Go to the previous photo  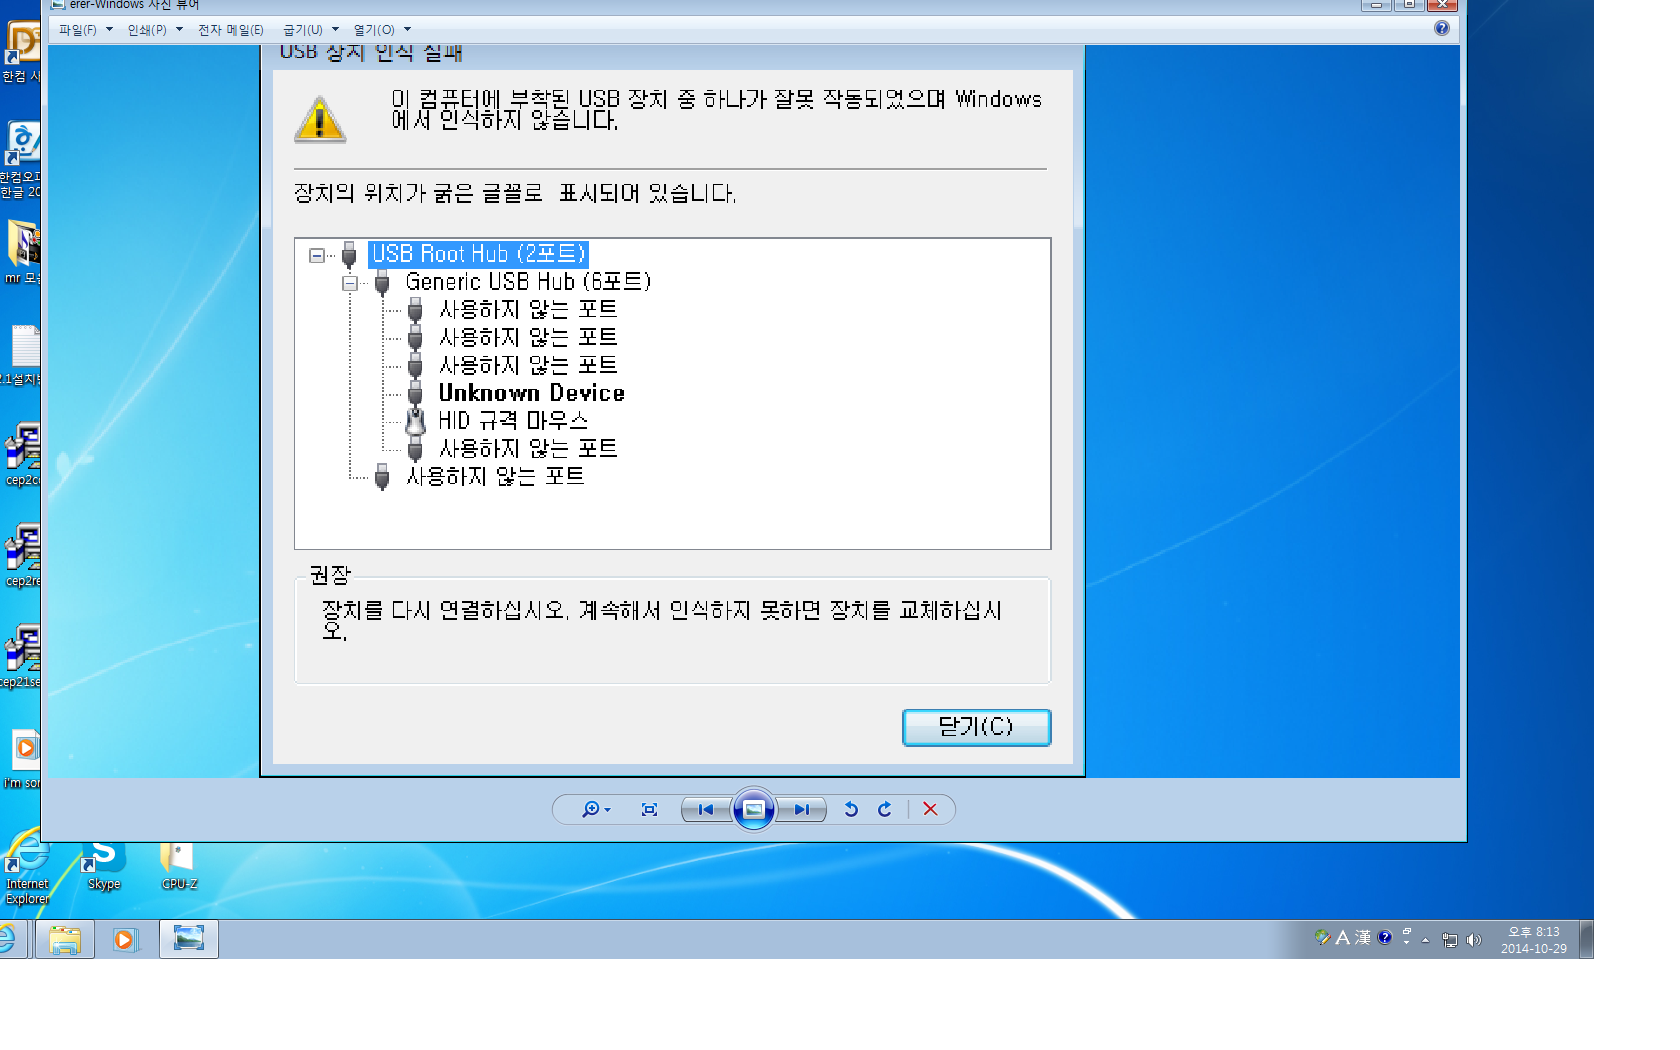coord(706,809)
